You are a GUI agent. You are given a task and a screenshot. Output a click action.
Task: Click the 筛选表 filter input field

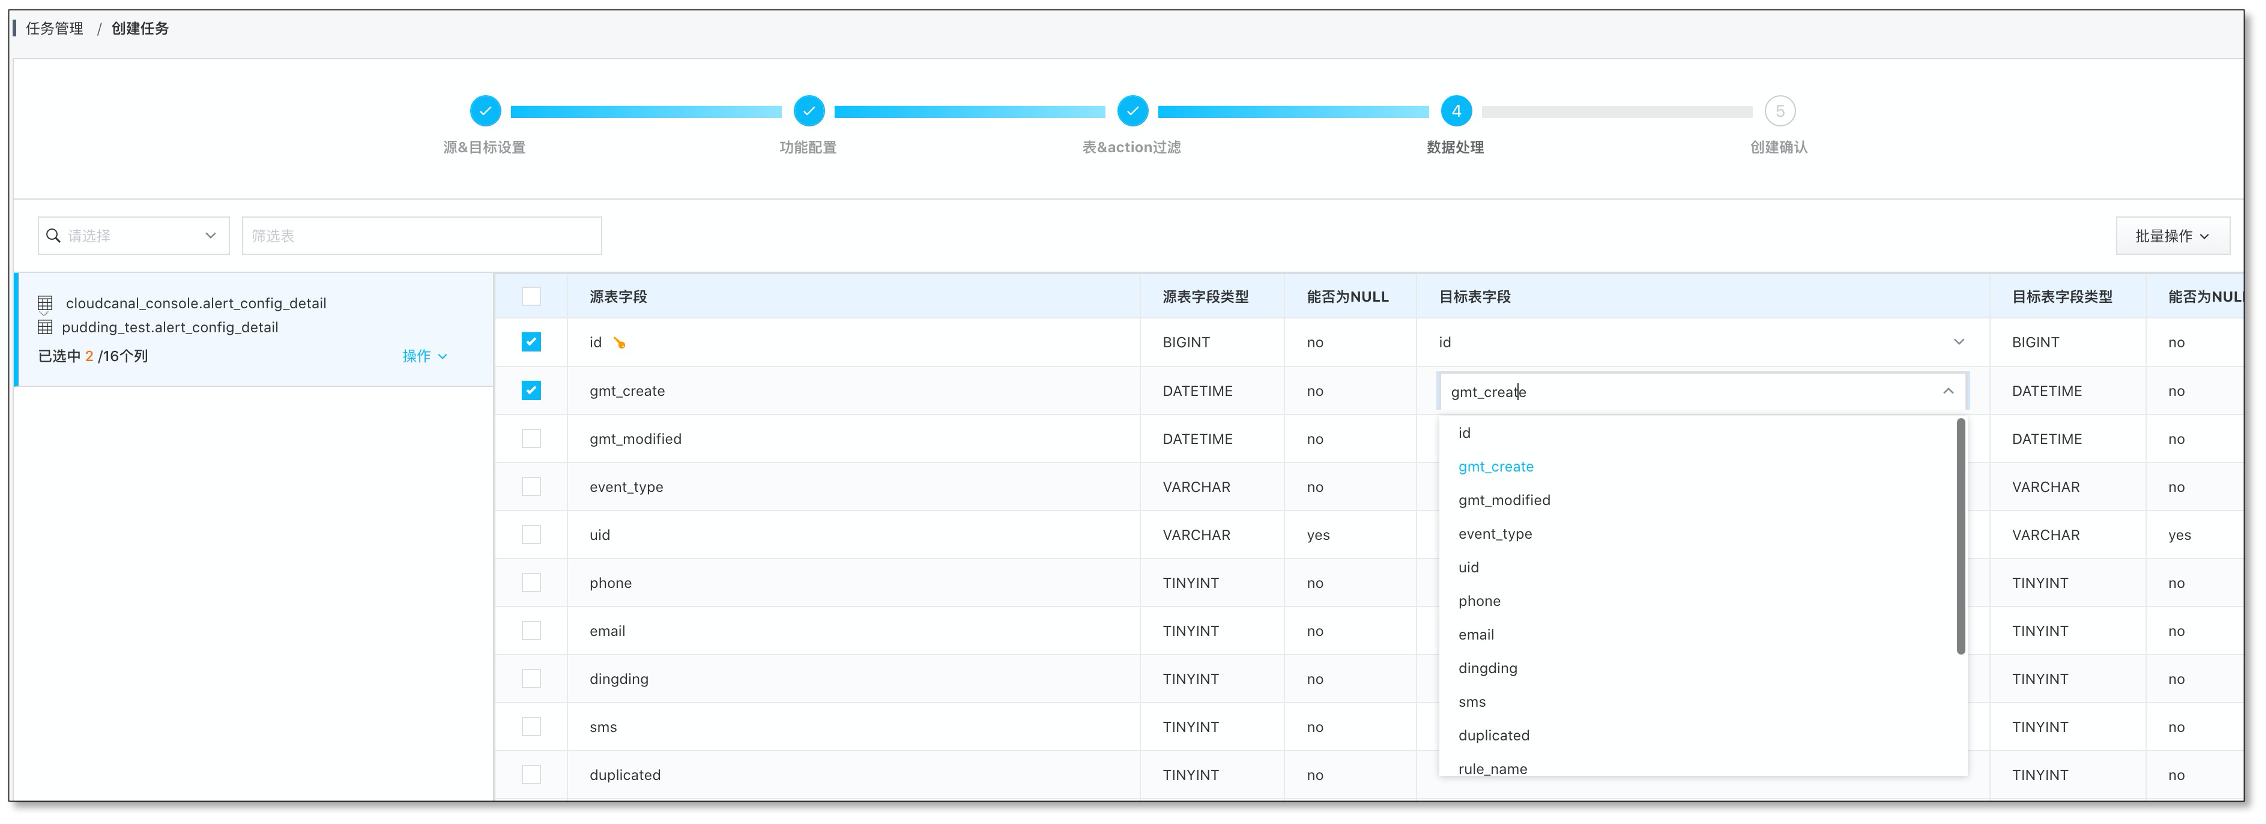click(x=421, y=236)
